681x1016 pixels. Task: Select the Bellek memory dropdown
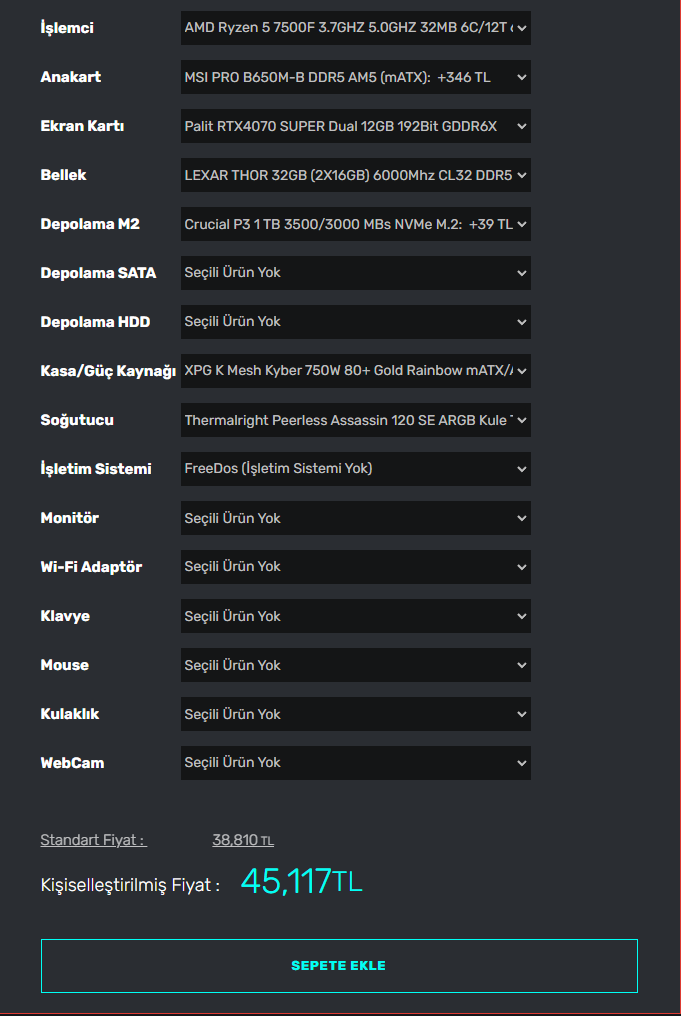coord(355,175)
